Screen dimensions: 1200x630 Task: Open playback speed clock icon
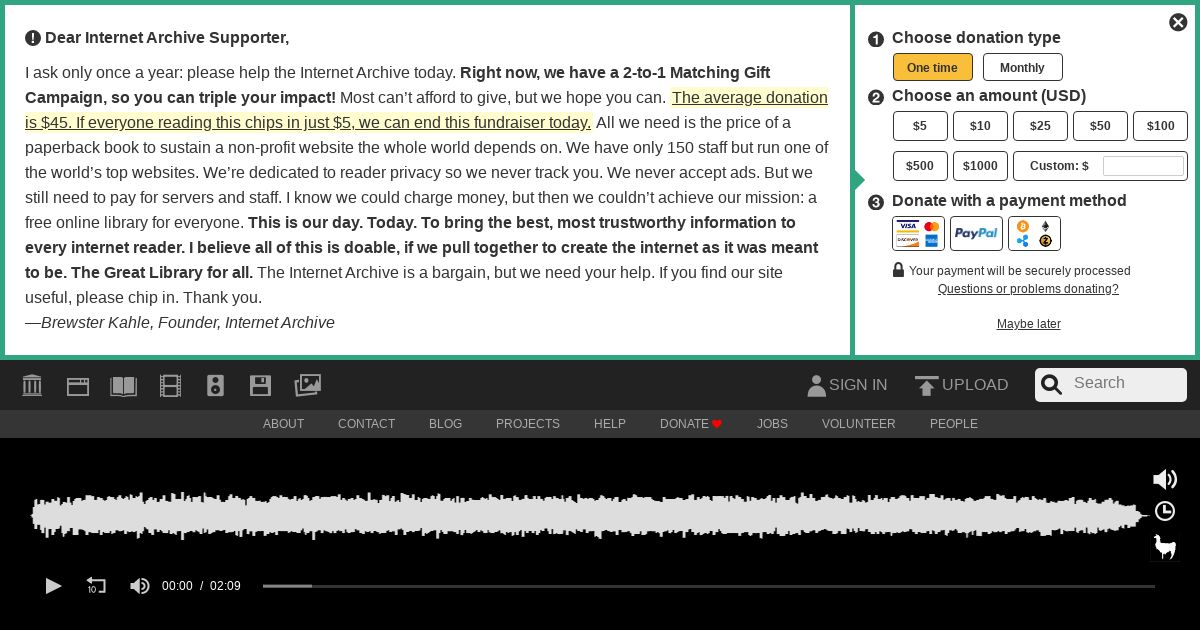tap(1165, 511)
